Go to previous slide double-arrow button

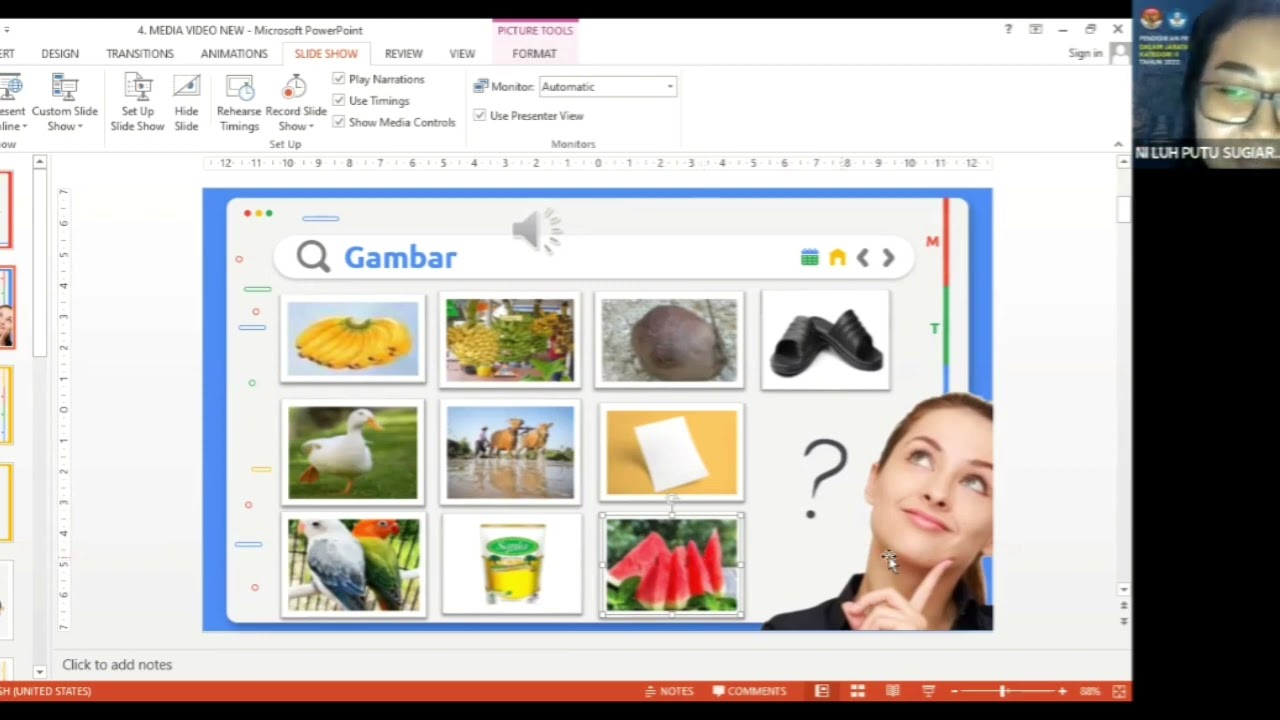tap(1123, 606)
